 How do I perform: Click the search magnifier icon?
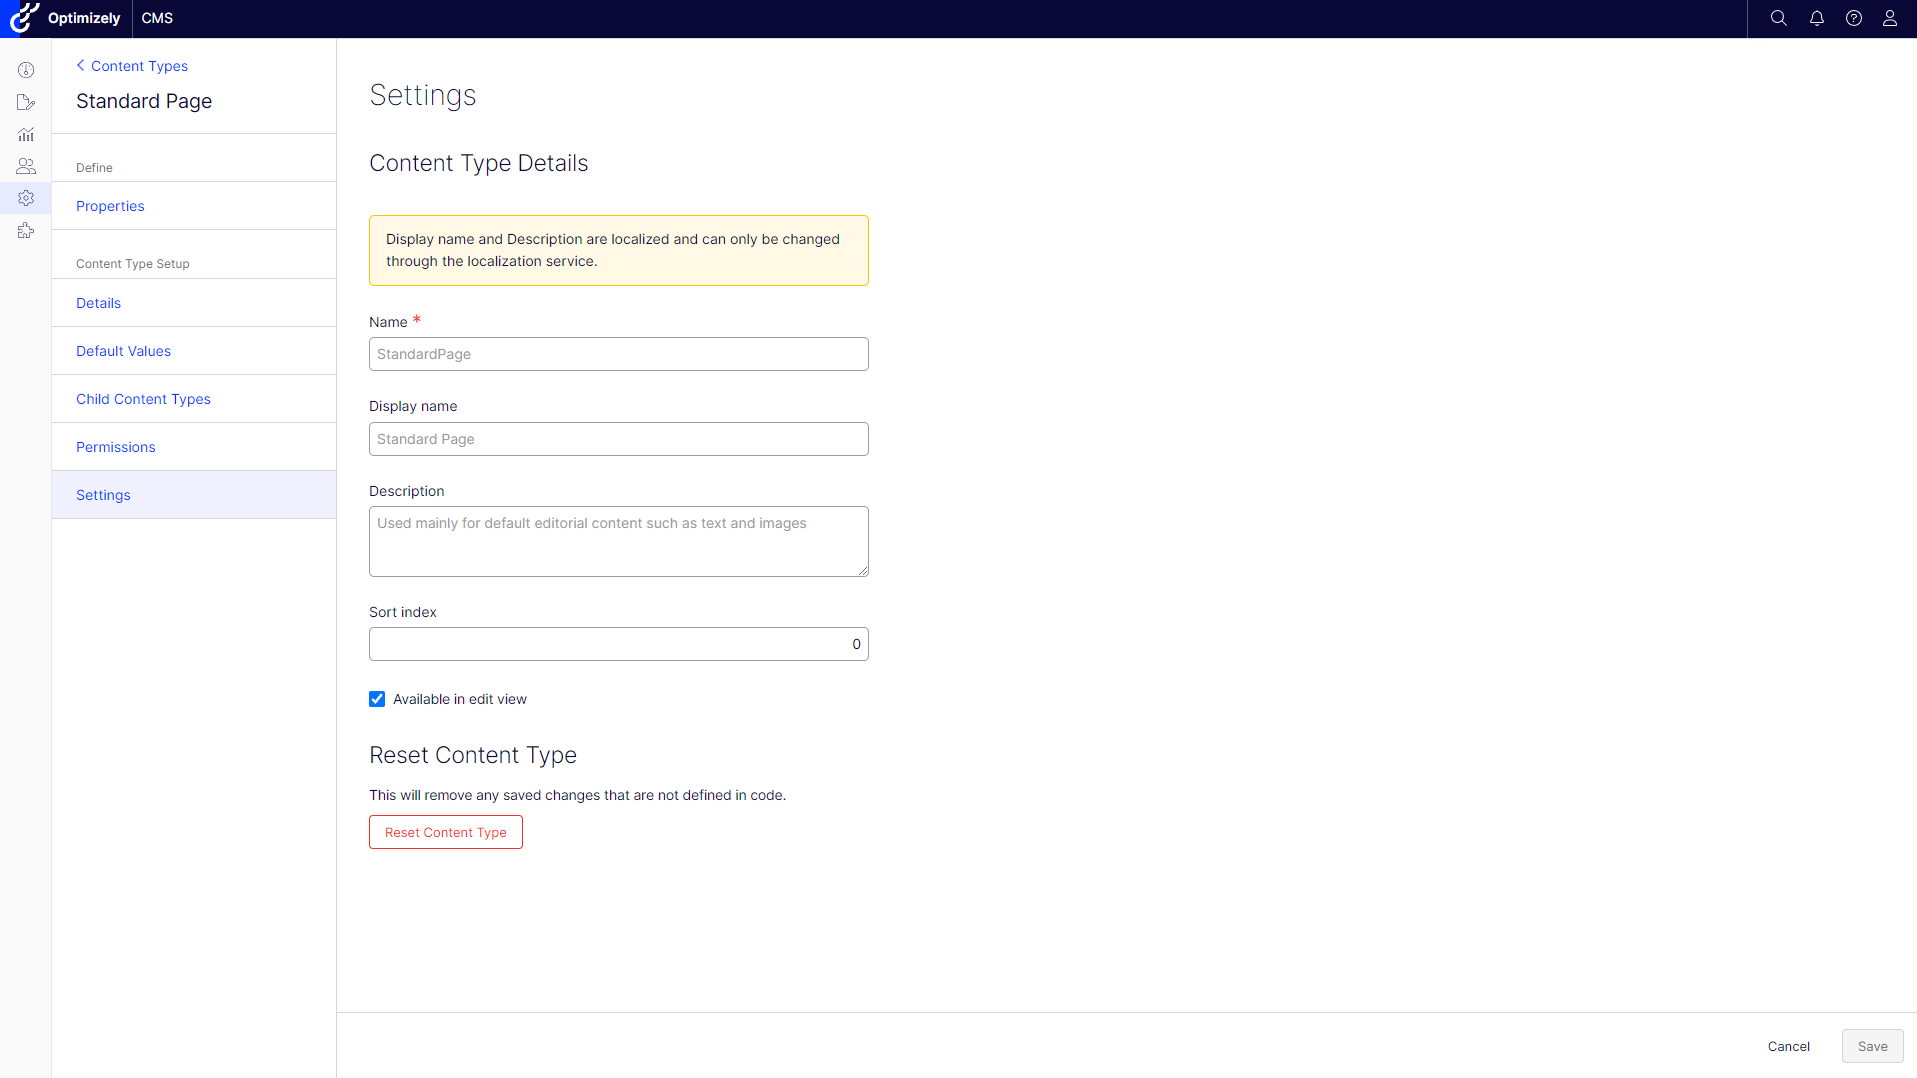(1778, 18)
